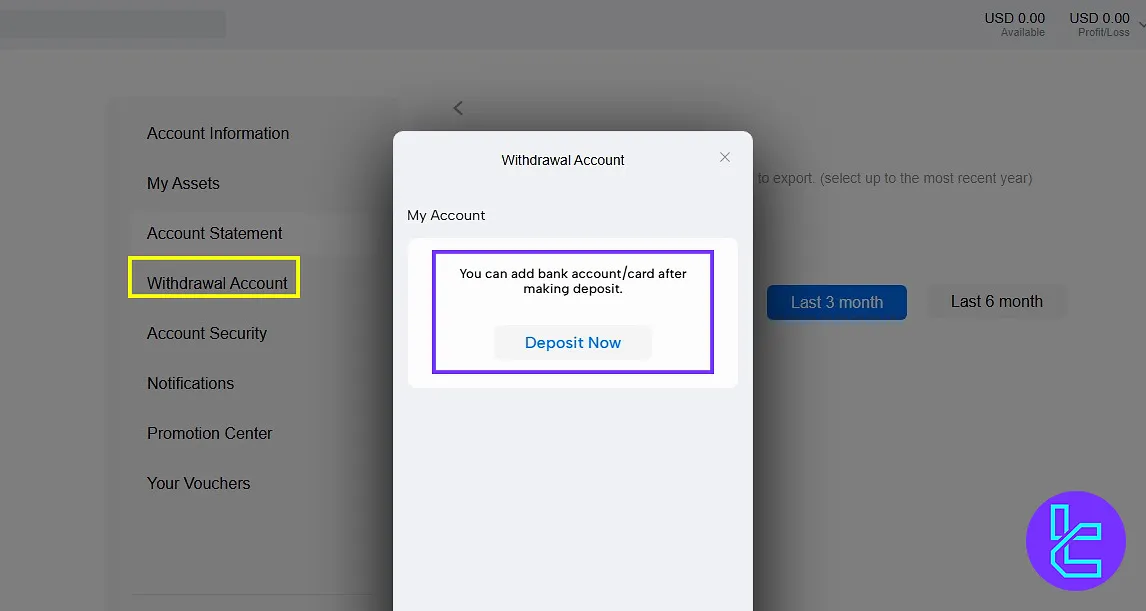Show Your Vouchers page
The image size is (1146, 611).
pyautogui.click(x=198, y=483)
